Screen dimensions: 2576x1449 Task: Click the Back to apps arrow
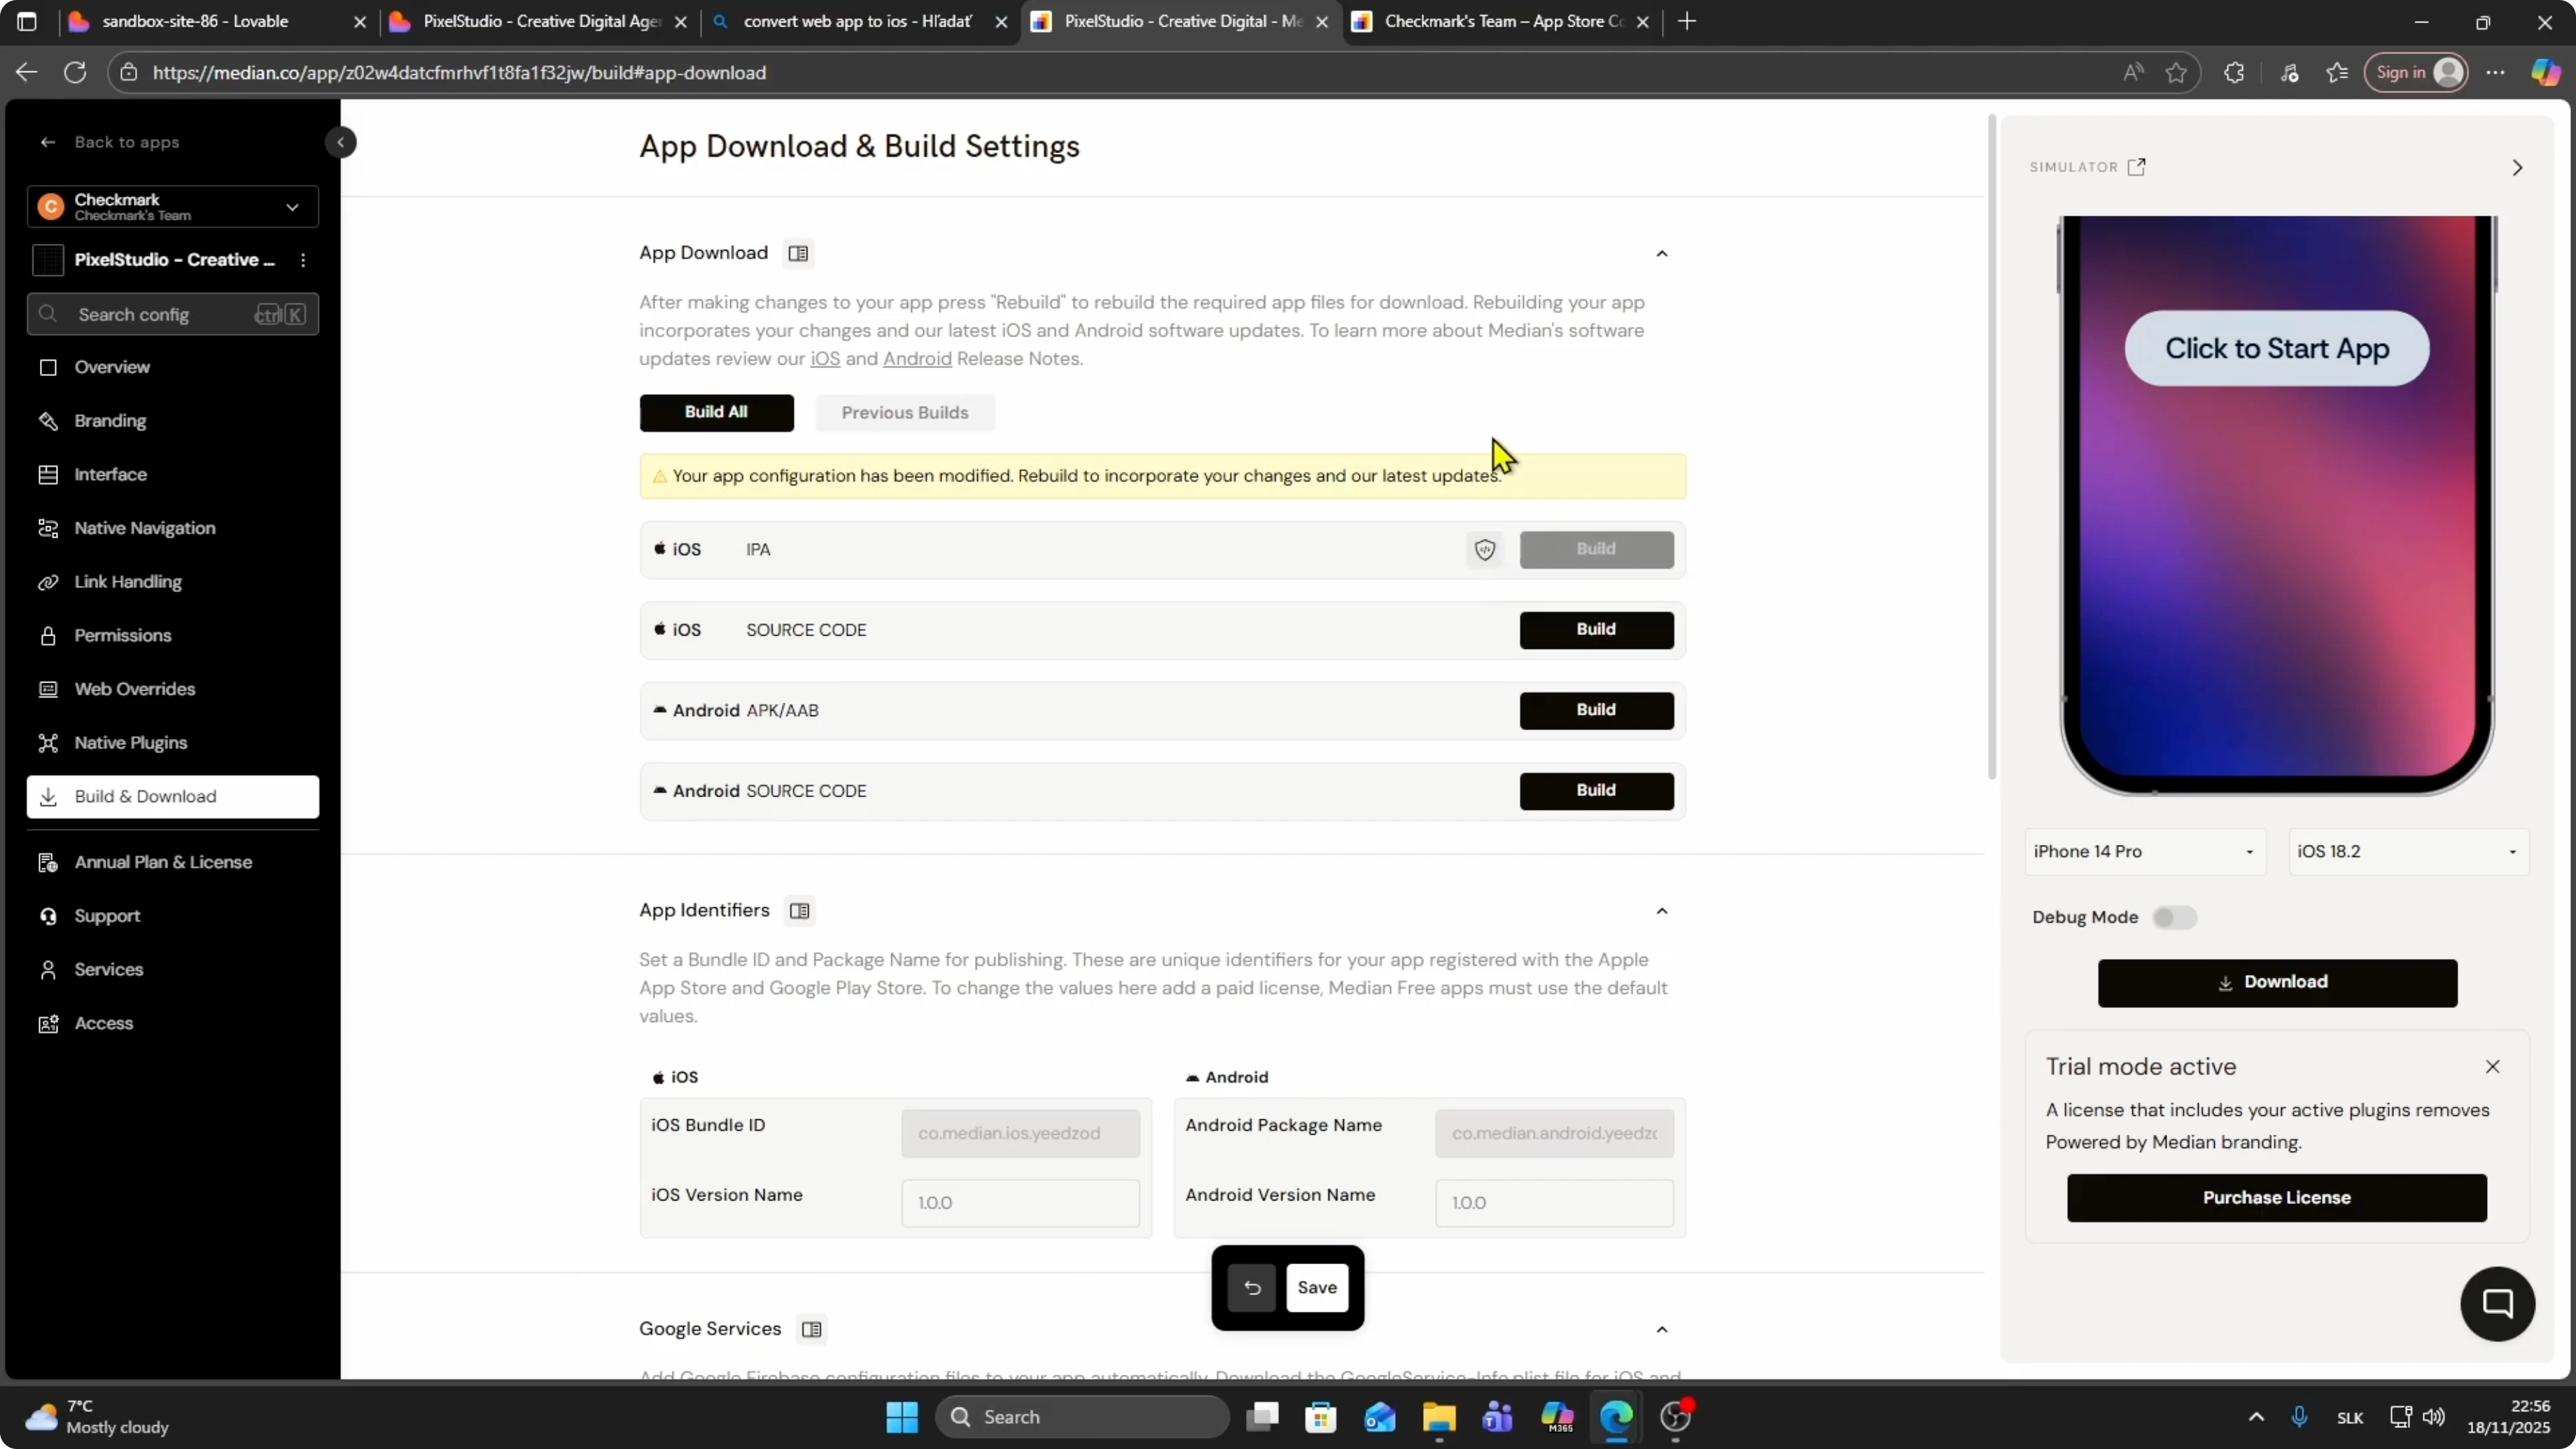[48, 142]
